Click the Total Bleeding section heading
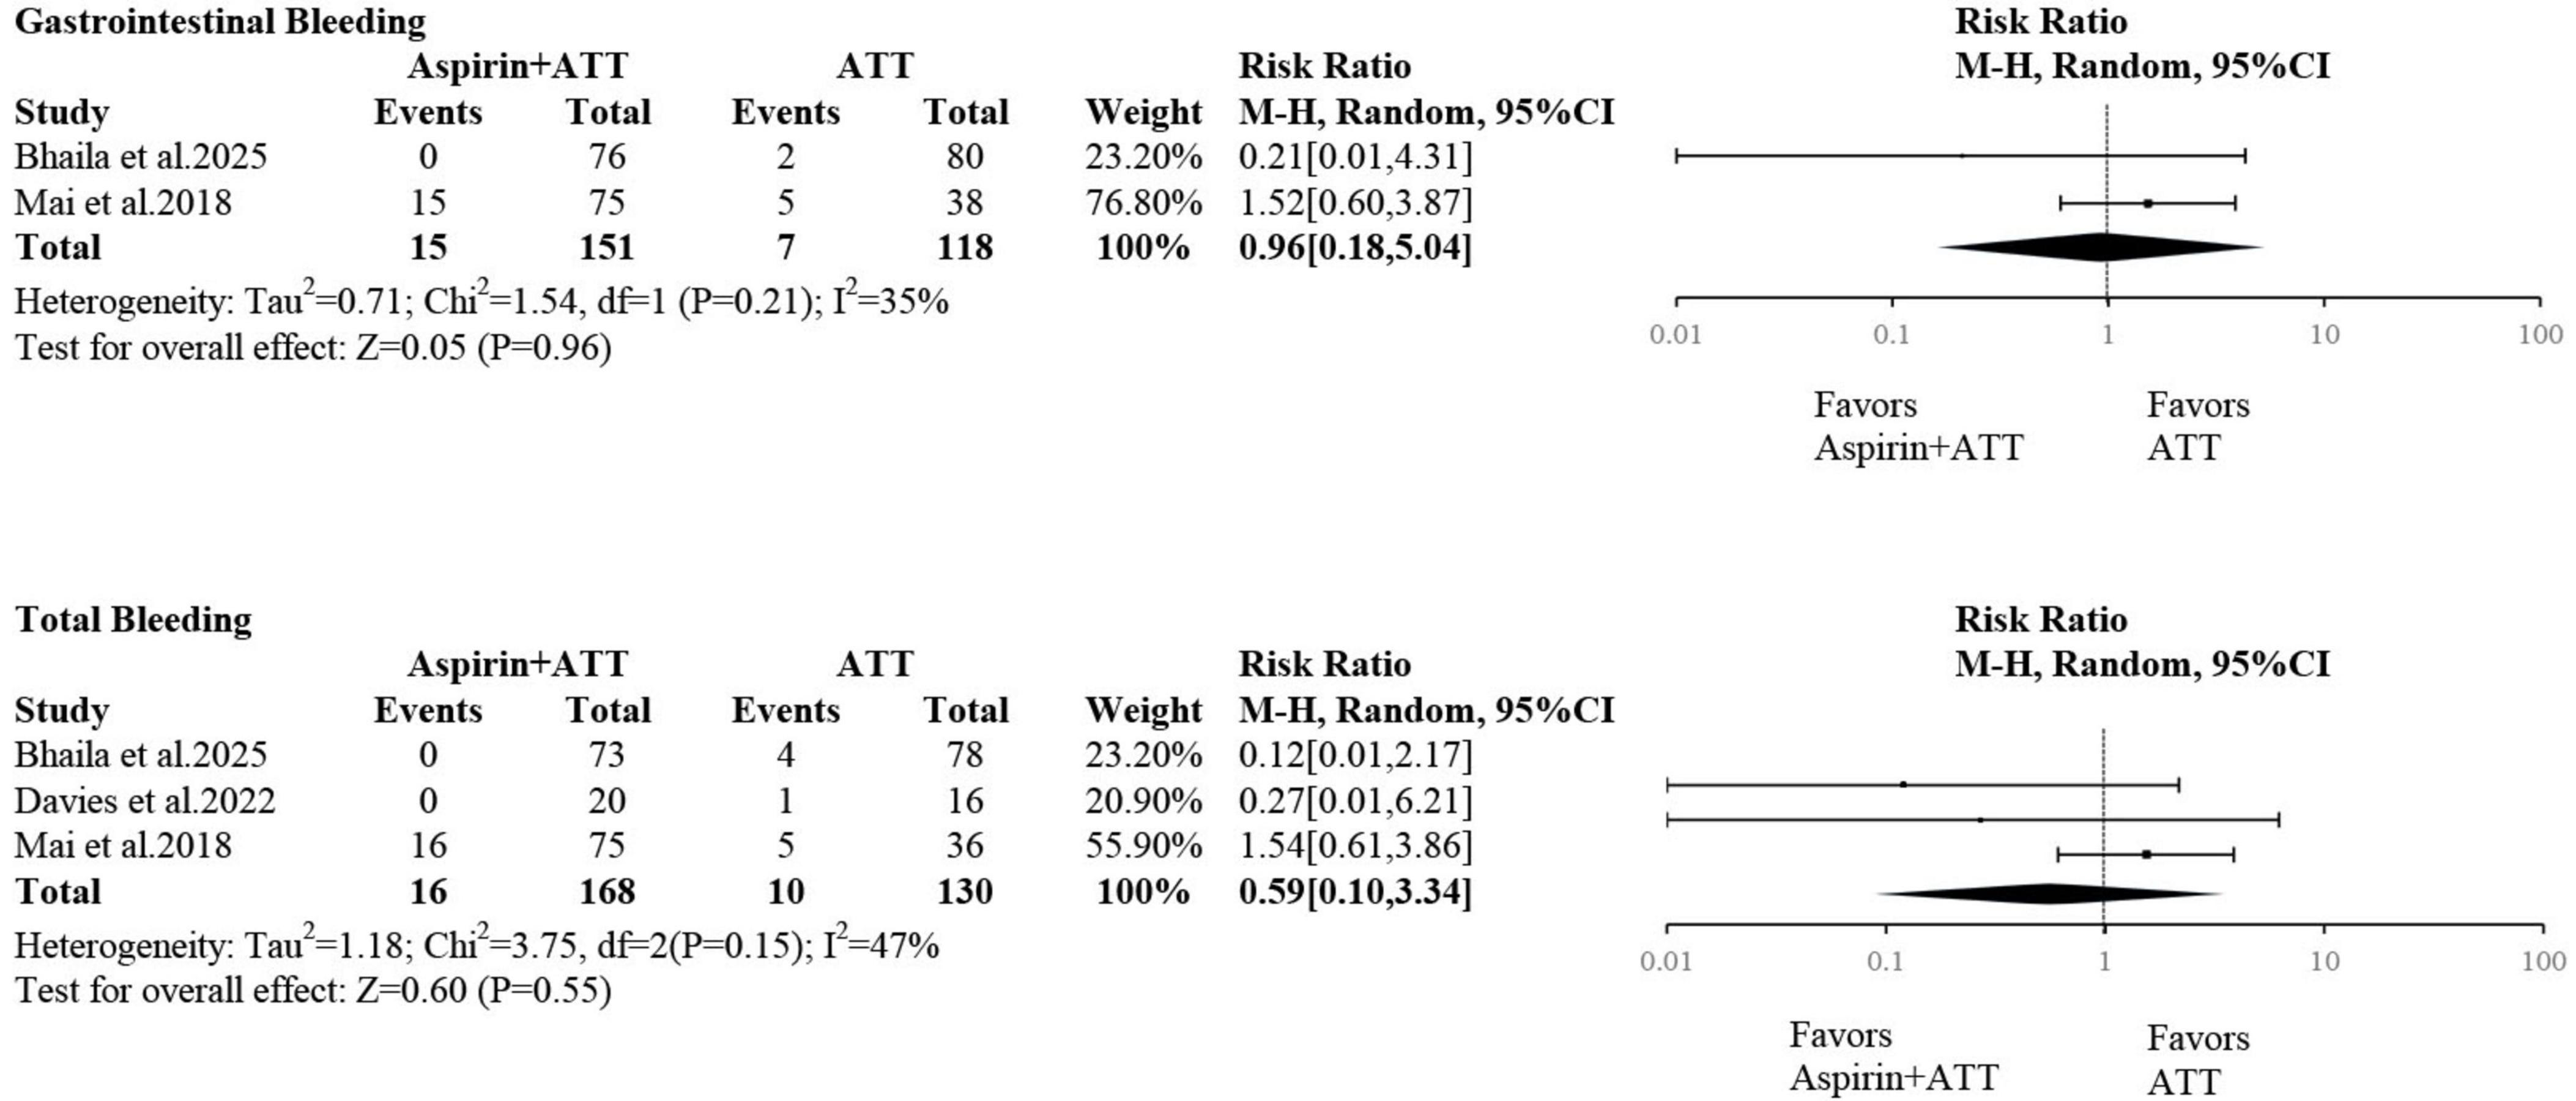Screen dimensions: 2576x1101 133,620
